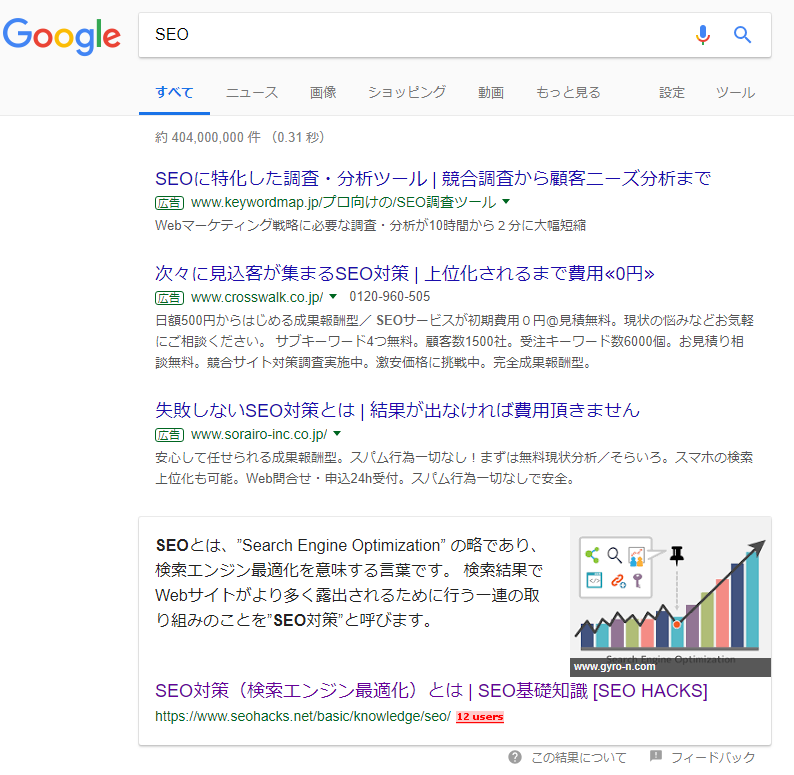Viewport: 794px width, 775px height.
Task: Open ad titled SEOに特化した調査・分析ツール
Action: pyautogui.click(x=433, y=178)
